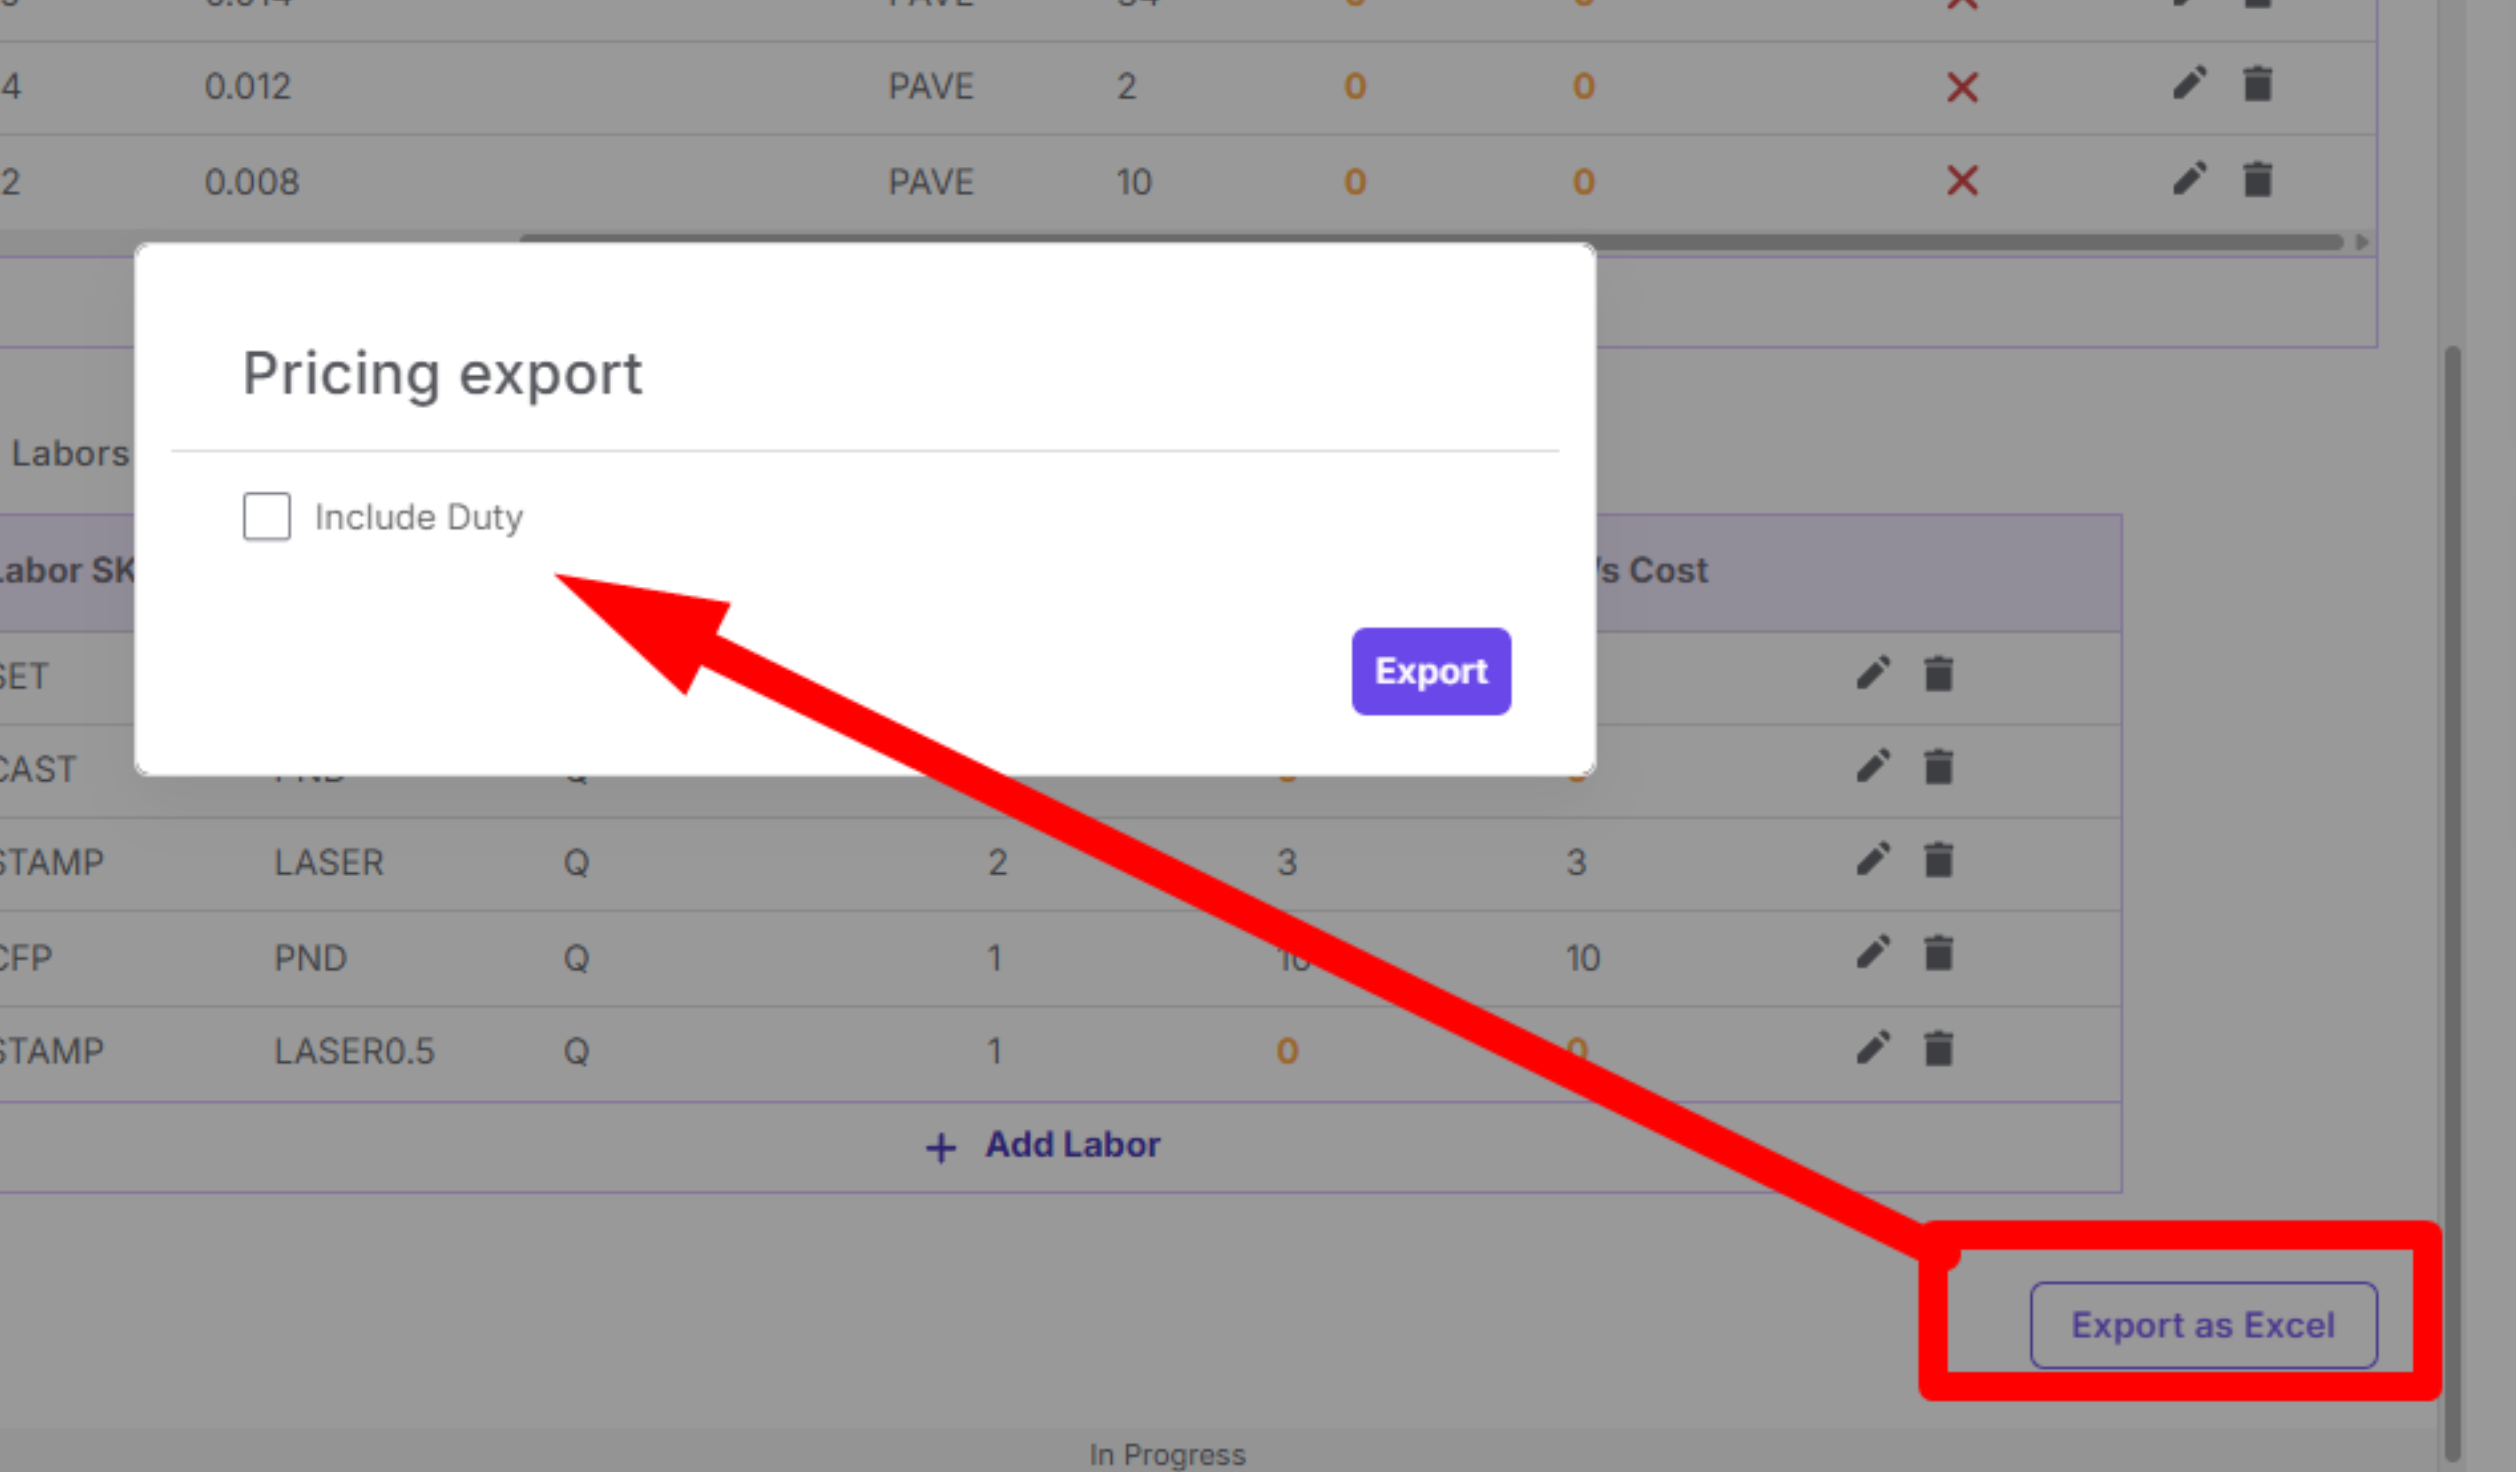Click the Export as Excel button
The image size is (2516, 1472).
[x=2202, y=1325]
